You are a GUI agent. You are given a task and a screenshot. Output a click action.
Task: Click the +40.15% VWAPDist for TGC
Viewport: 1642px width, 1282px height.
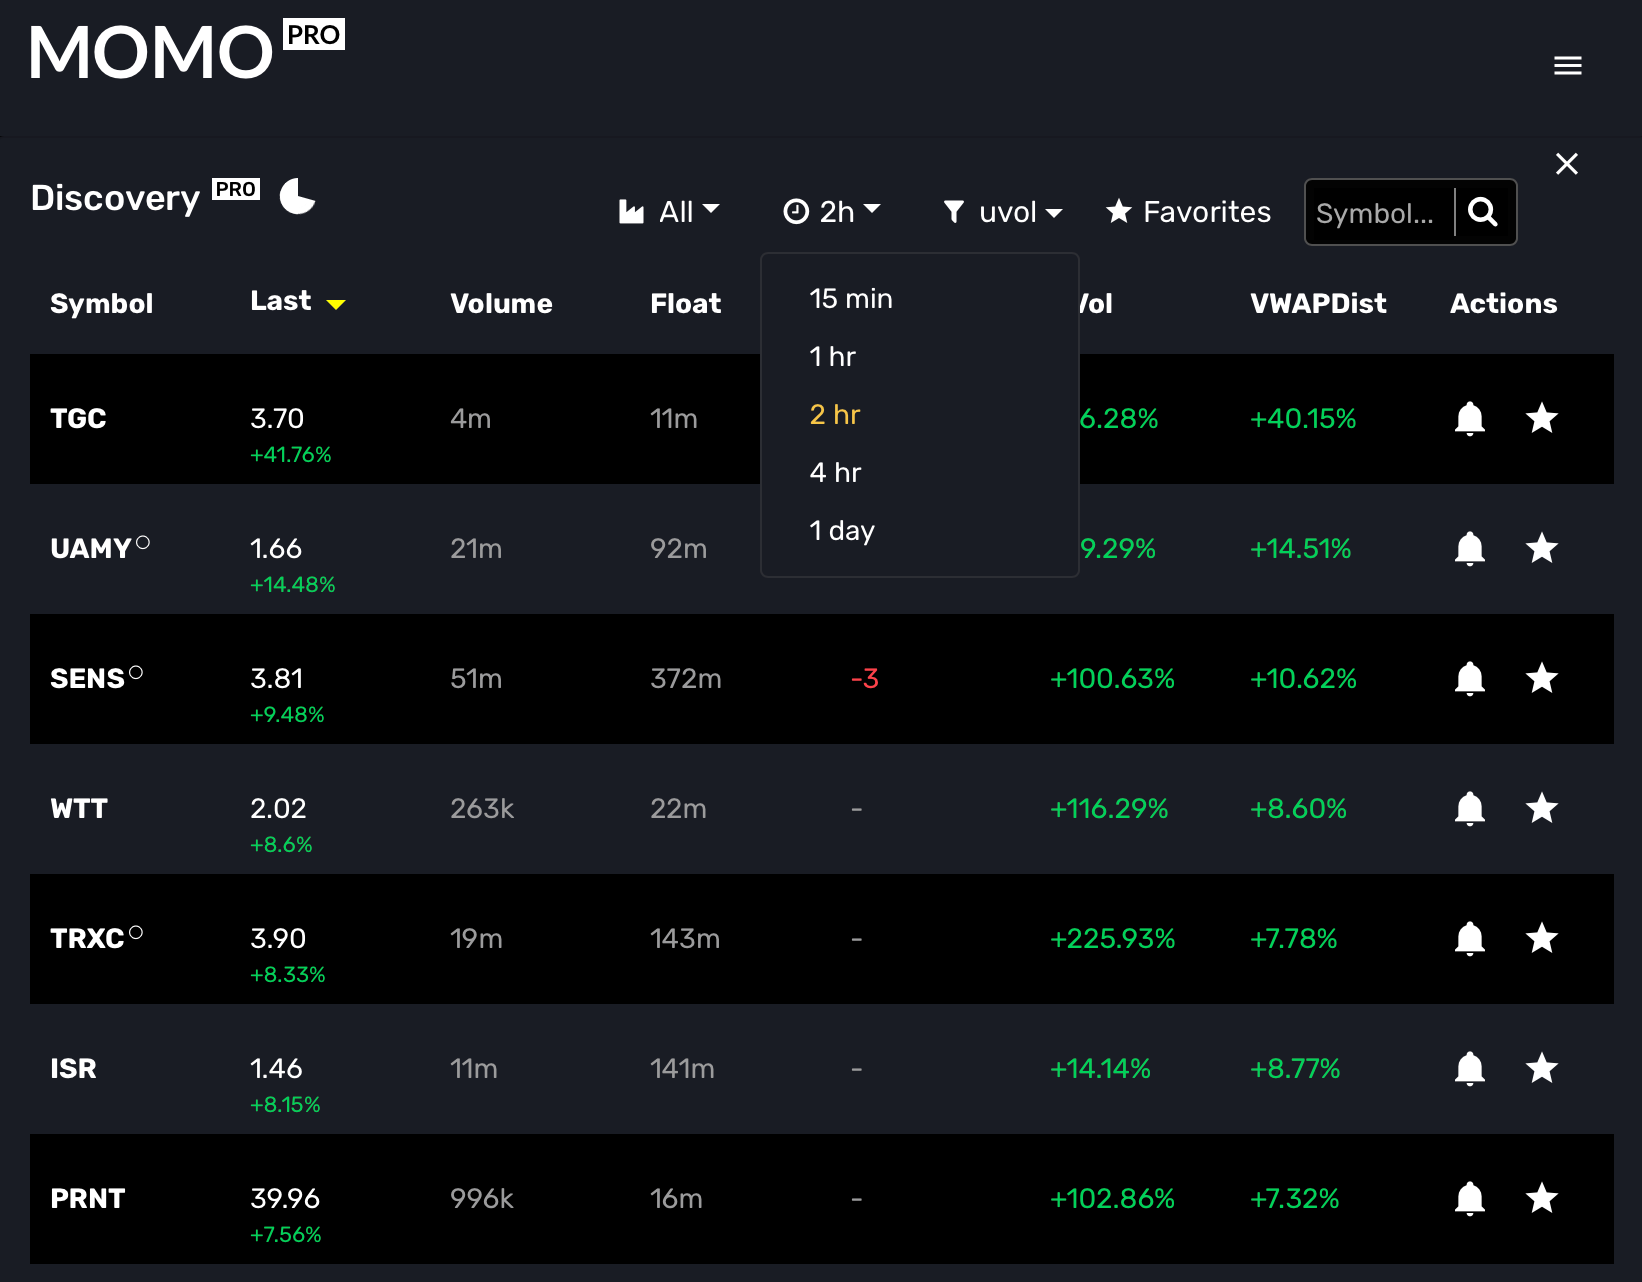click(x=1303, y=418)
